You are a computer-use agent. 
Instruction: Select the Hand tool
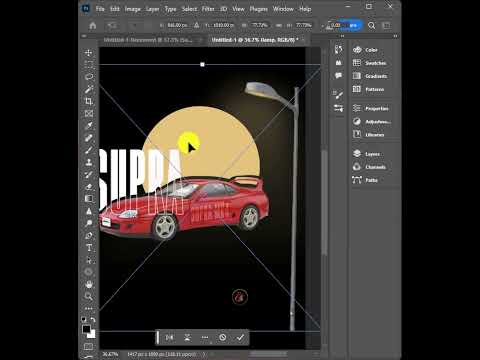coord(88,284)
